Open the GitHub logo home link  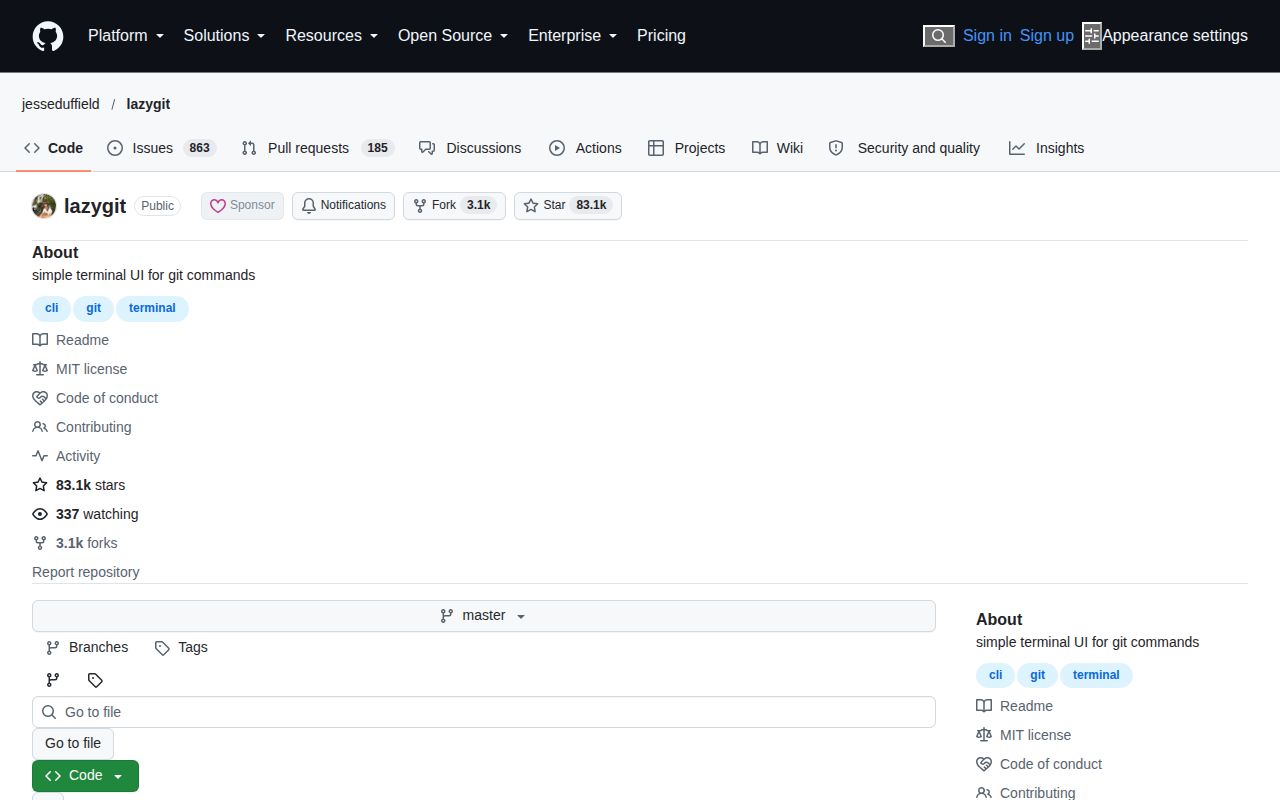pos(48,36)
